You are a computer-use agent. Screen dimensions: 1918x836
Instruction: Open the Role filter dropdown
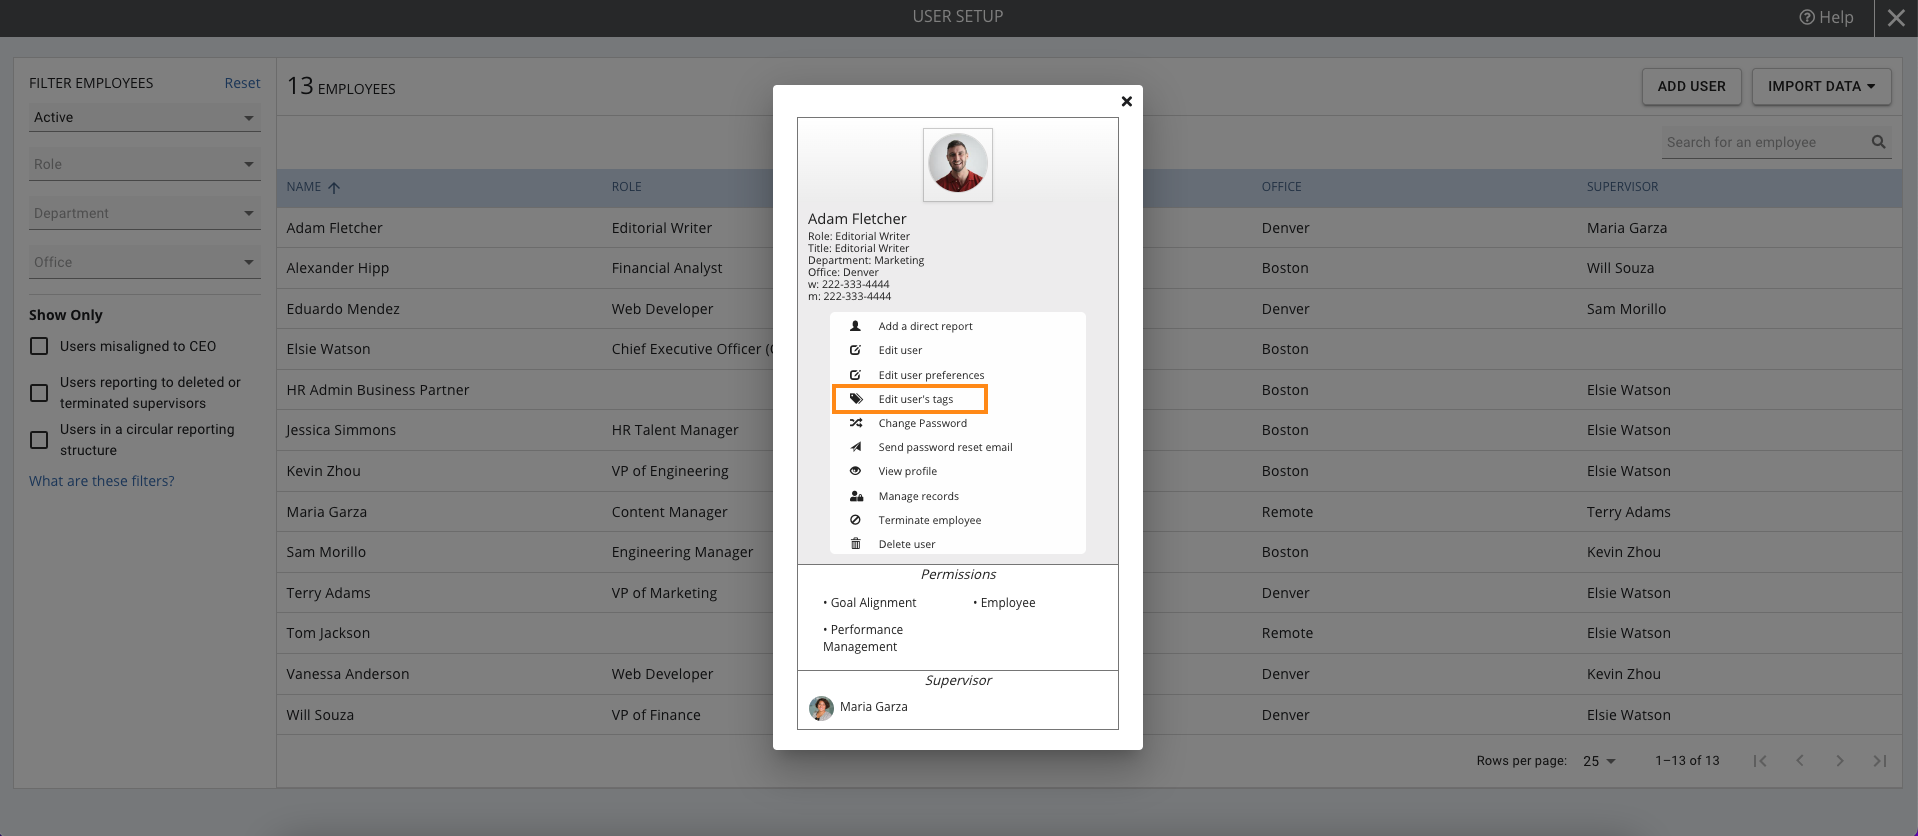[144, 165]
